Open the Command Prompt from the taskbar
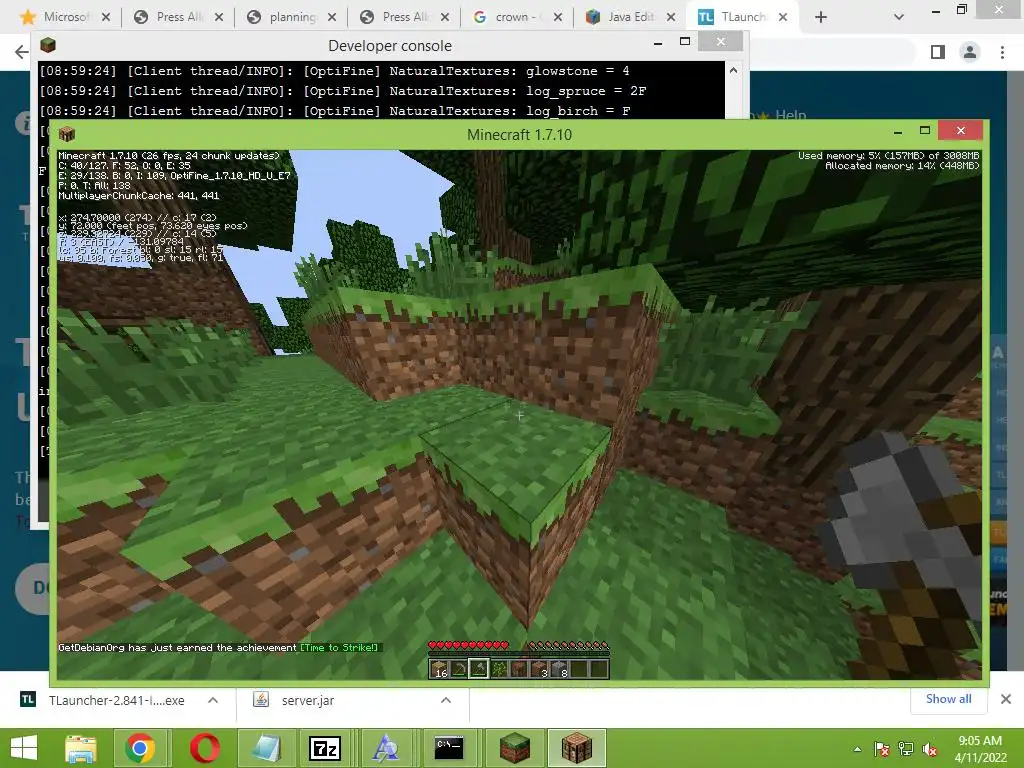 coord(449,748)
